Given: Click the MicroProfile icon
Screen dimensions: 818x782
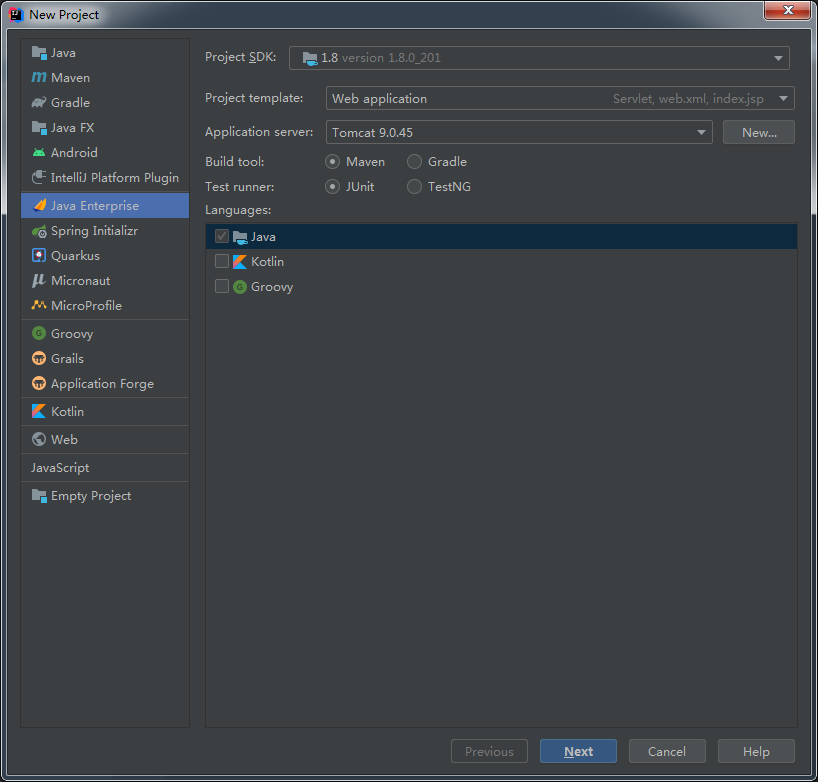Looking at the screenshot, I should 39,305.
